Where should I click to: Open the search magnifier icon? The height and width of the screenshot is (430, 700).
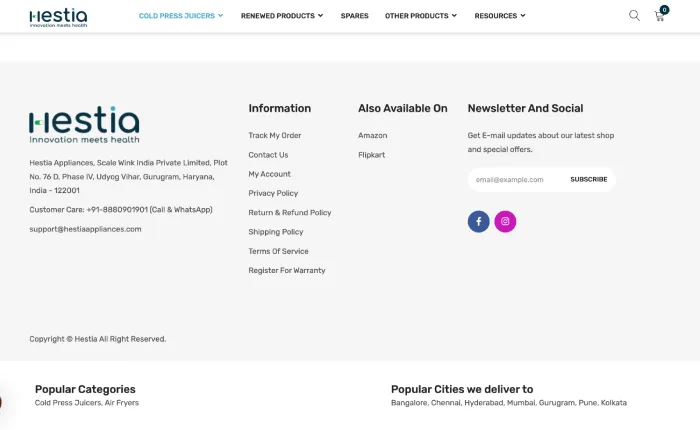tap(634, 16)
